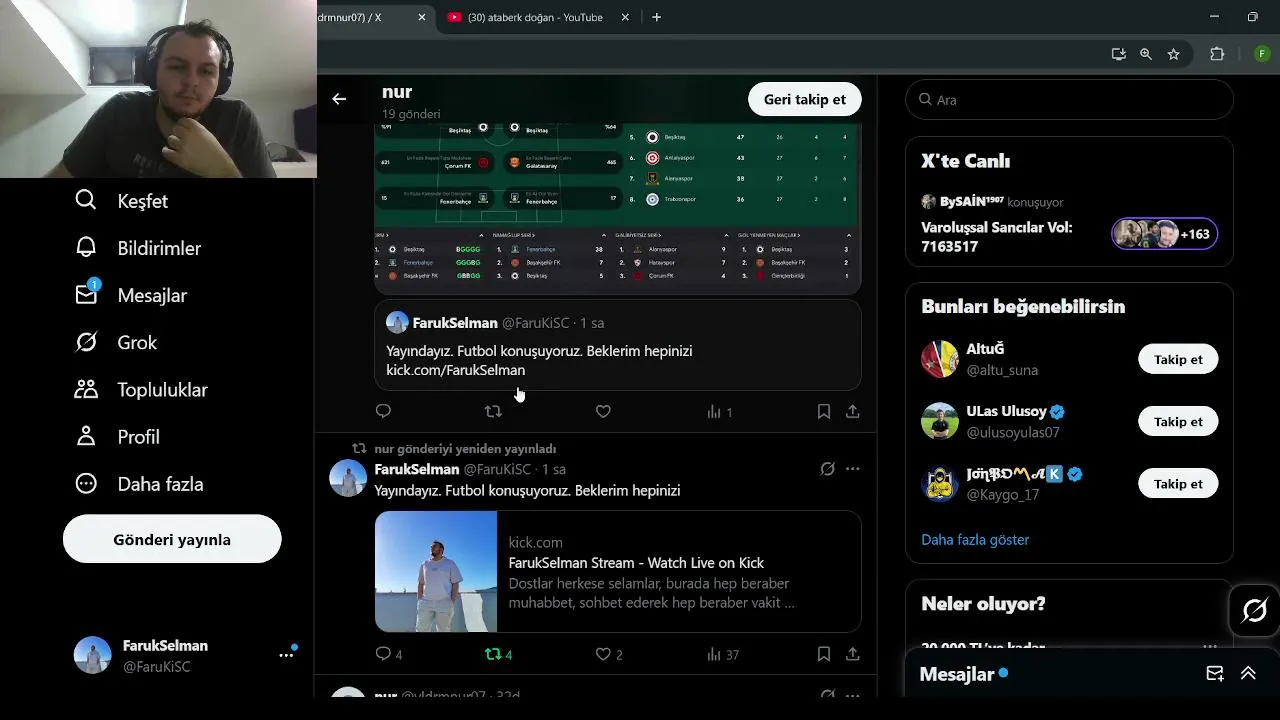The width and height of the screenshot is (1280, 720).
Task: Share the FarukSelman kick.com post
Action: click(x=852, y=654)
